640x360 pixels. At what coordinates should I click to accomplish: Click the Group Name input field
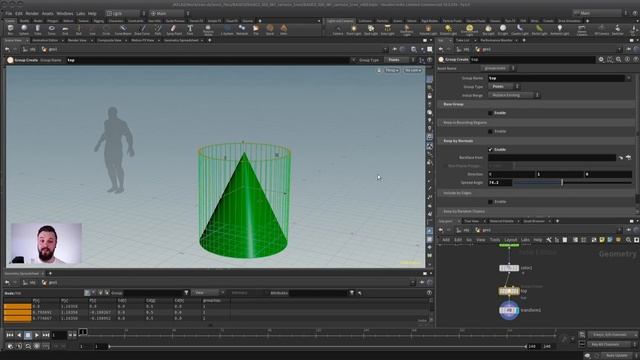(x=556, y=78)
